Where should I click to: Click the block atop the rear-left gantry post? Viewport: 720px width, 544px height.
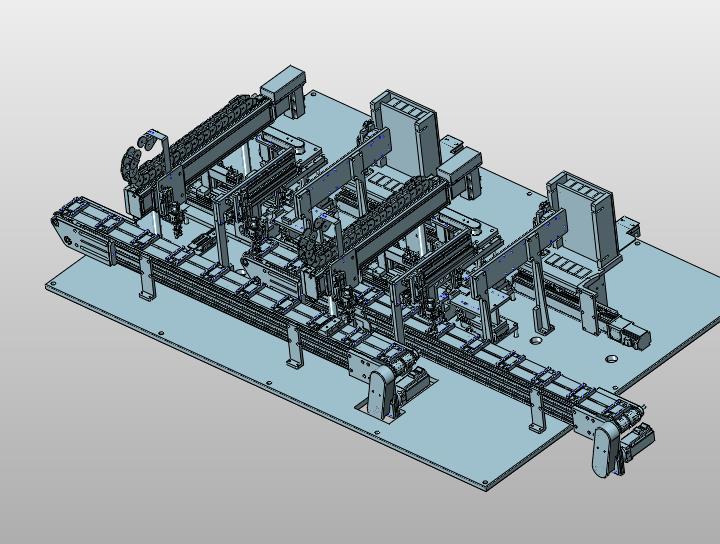(284, 82)
